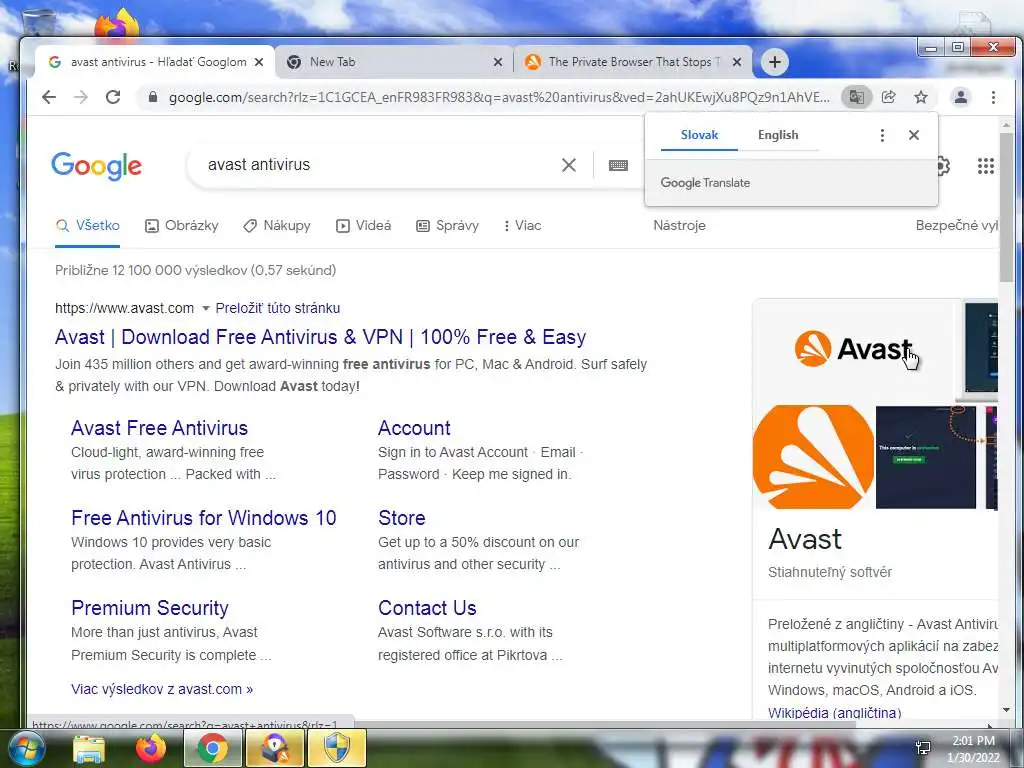This screenshot has height=768, width=1024.
Task: Open Wikipédia (angličtina) link
Action: point(834,712)
